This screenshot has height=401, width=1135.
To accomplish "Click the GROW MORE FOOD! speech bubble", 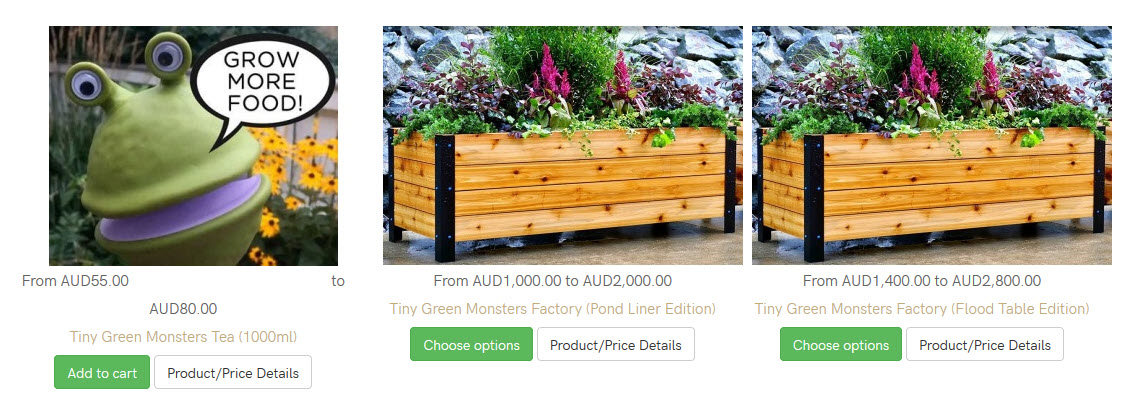I will (x=262, y=81).
